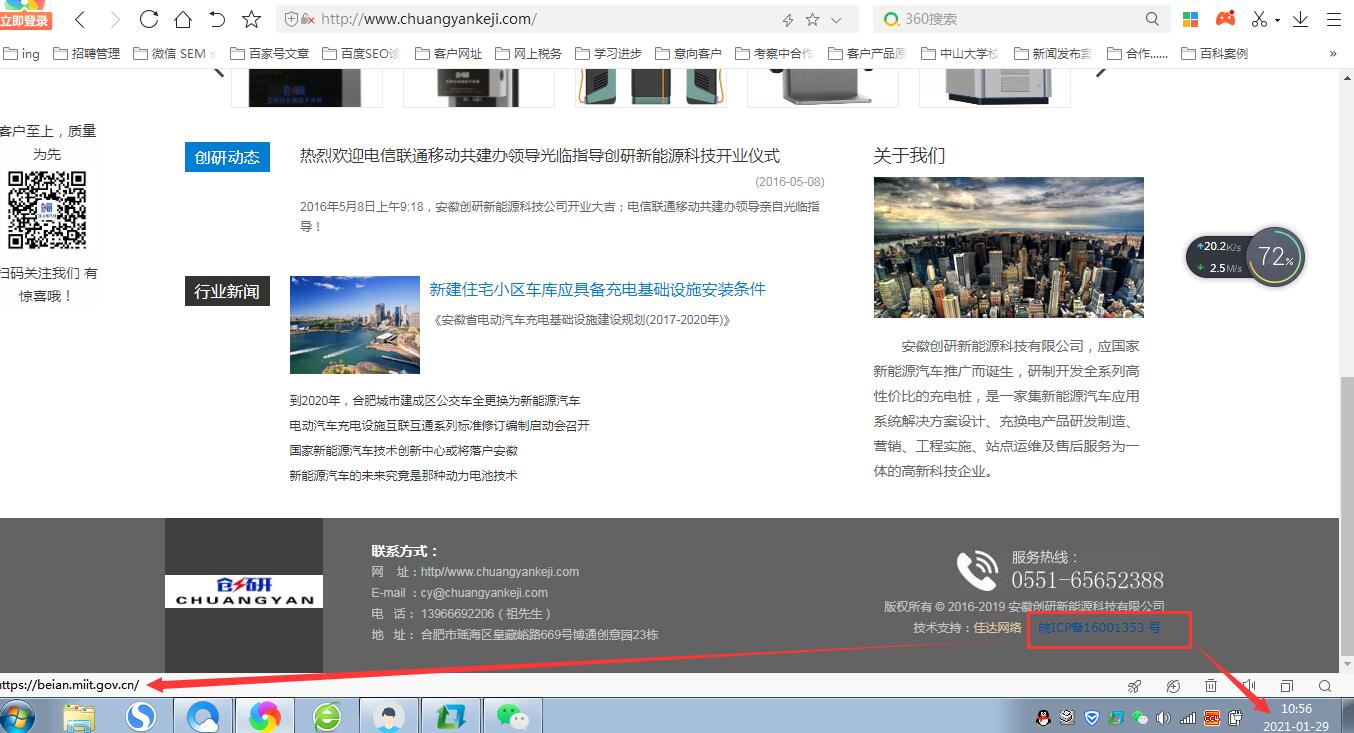Open WeChat from the Windows taskbar
This screenshot has width=1354, height=733.
pyautogui.click(x=512, y=714)
